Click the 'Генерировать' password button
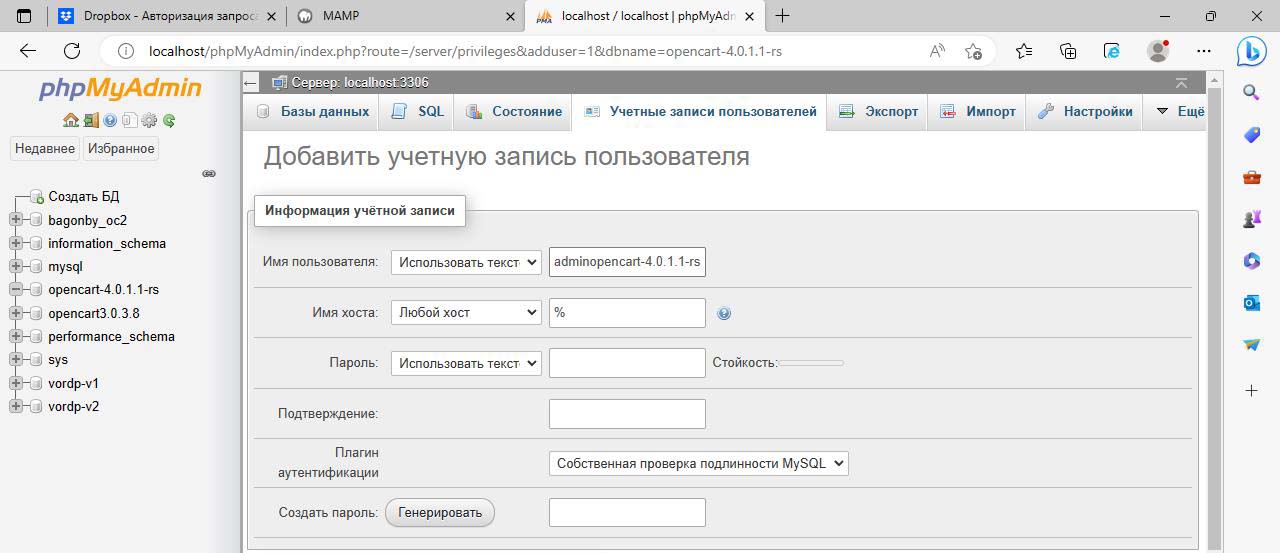 click(440, 513)
